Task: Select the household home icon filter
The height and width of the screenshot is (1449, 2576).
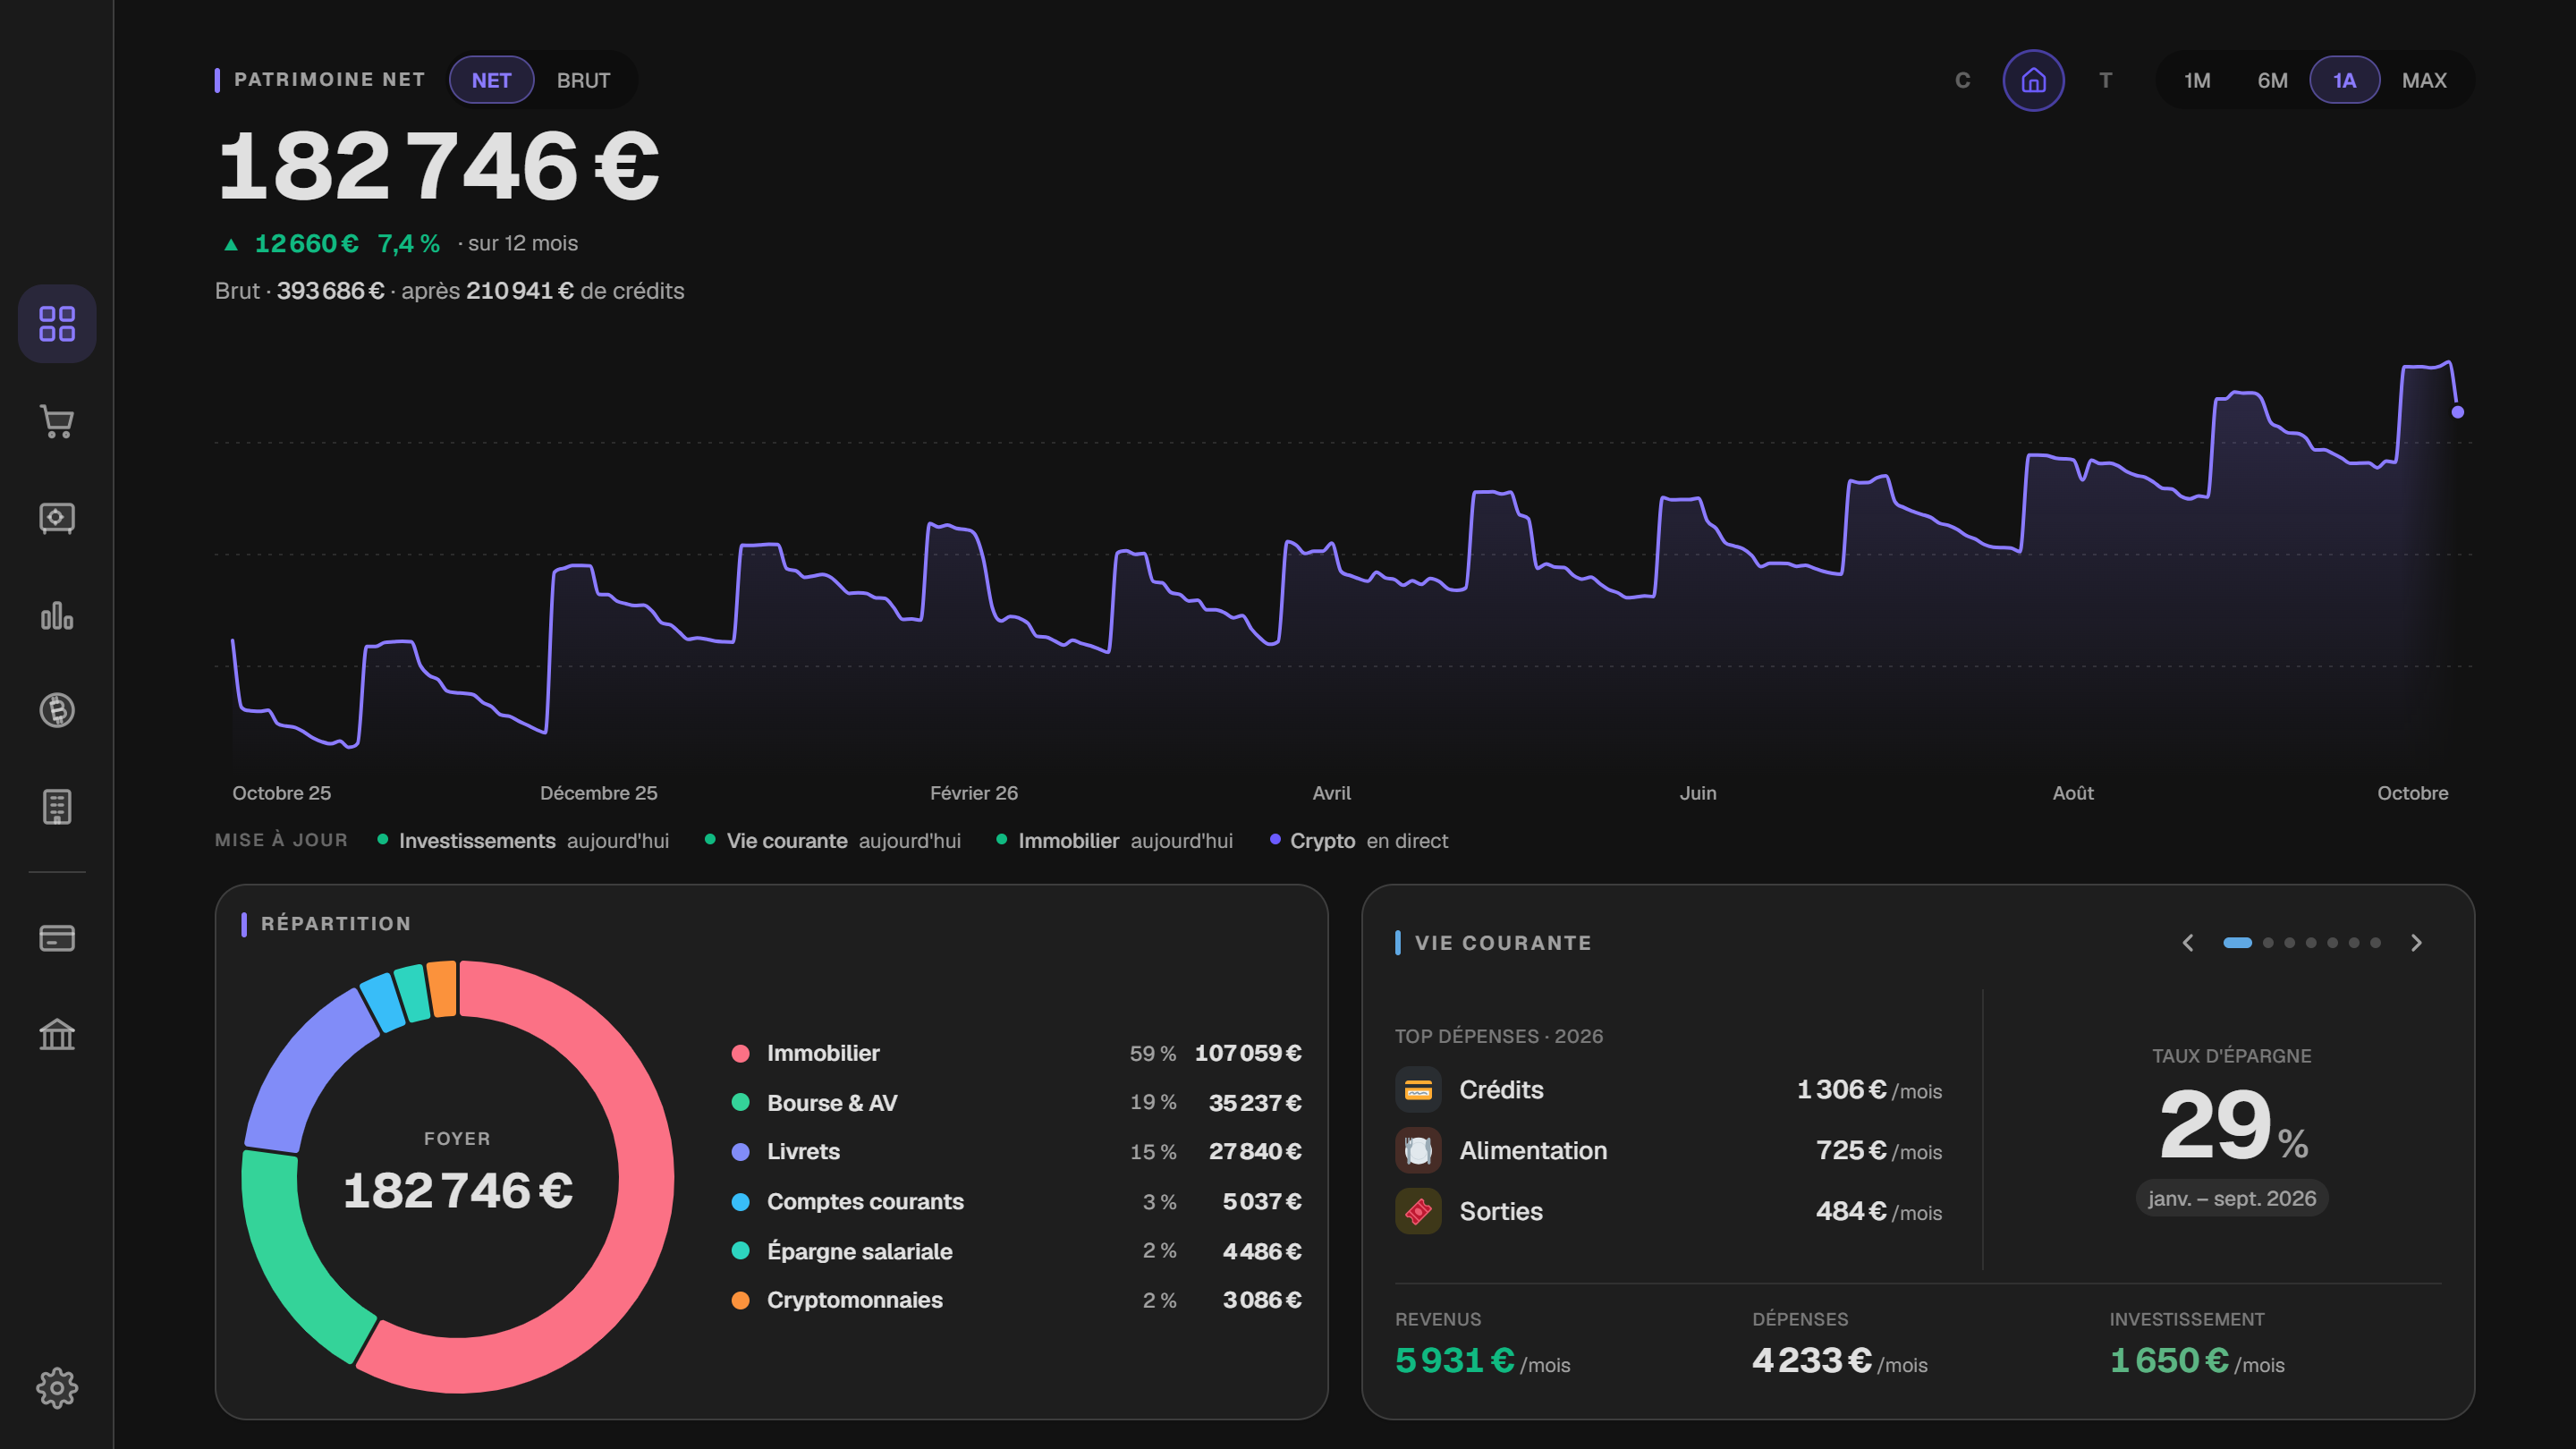Action: 2033,80
